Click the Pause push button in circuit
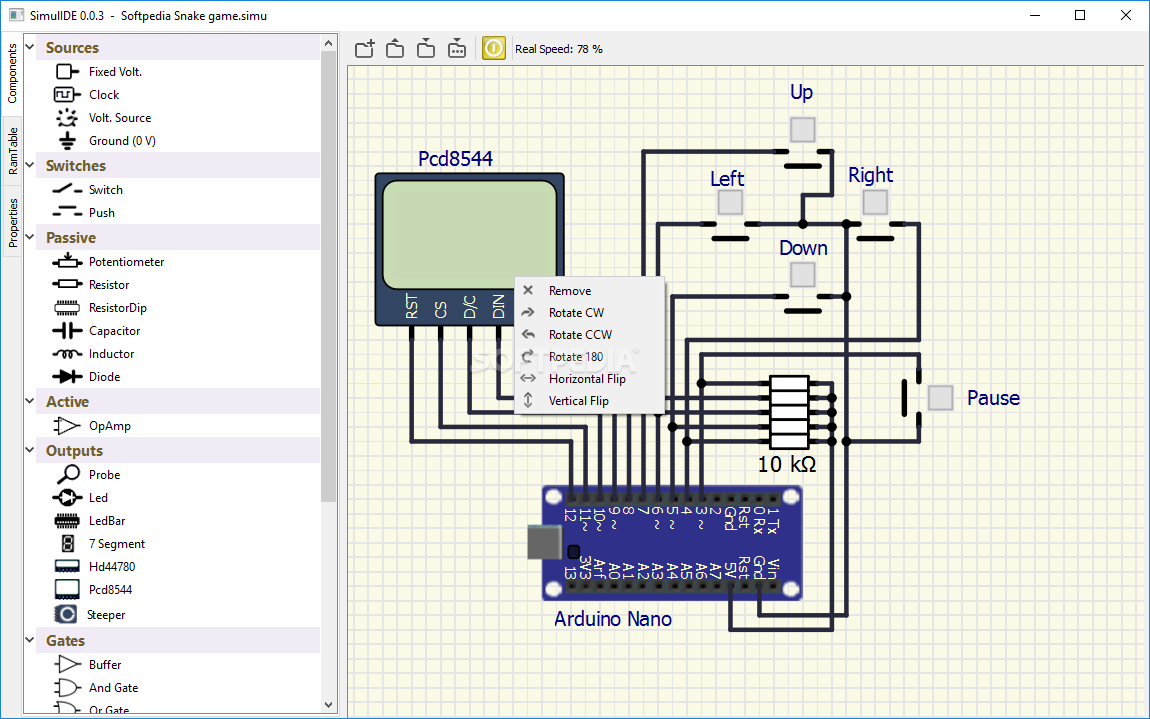This screenshot has height=719, width=1150. point(940,398)
